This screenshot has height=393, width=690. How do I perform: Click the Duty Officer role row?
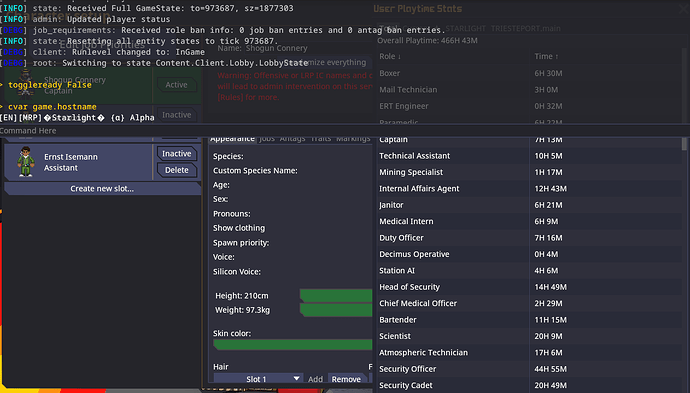(530, 238)
